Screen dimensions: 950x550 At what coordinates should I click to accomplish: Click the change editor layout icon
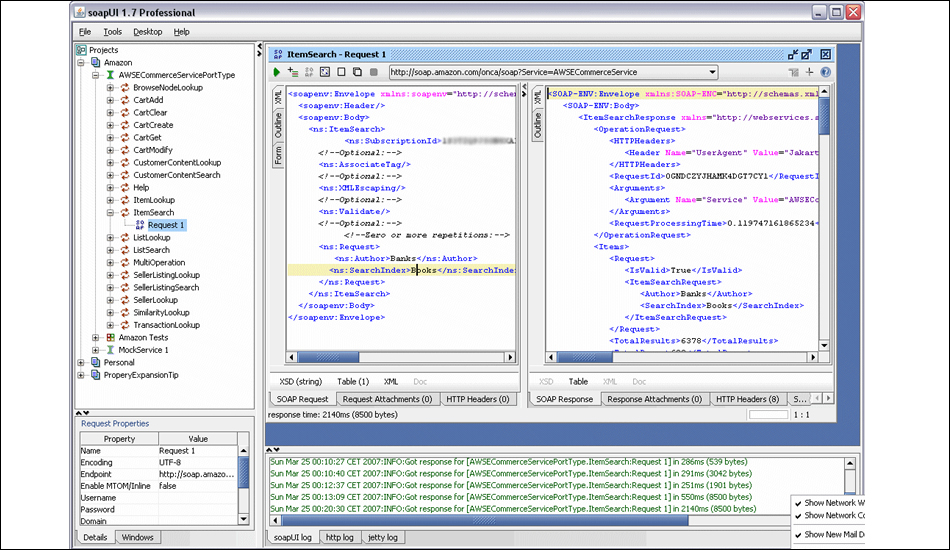point(794,72)
